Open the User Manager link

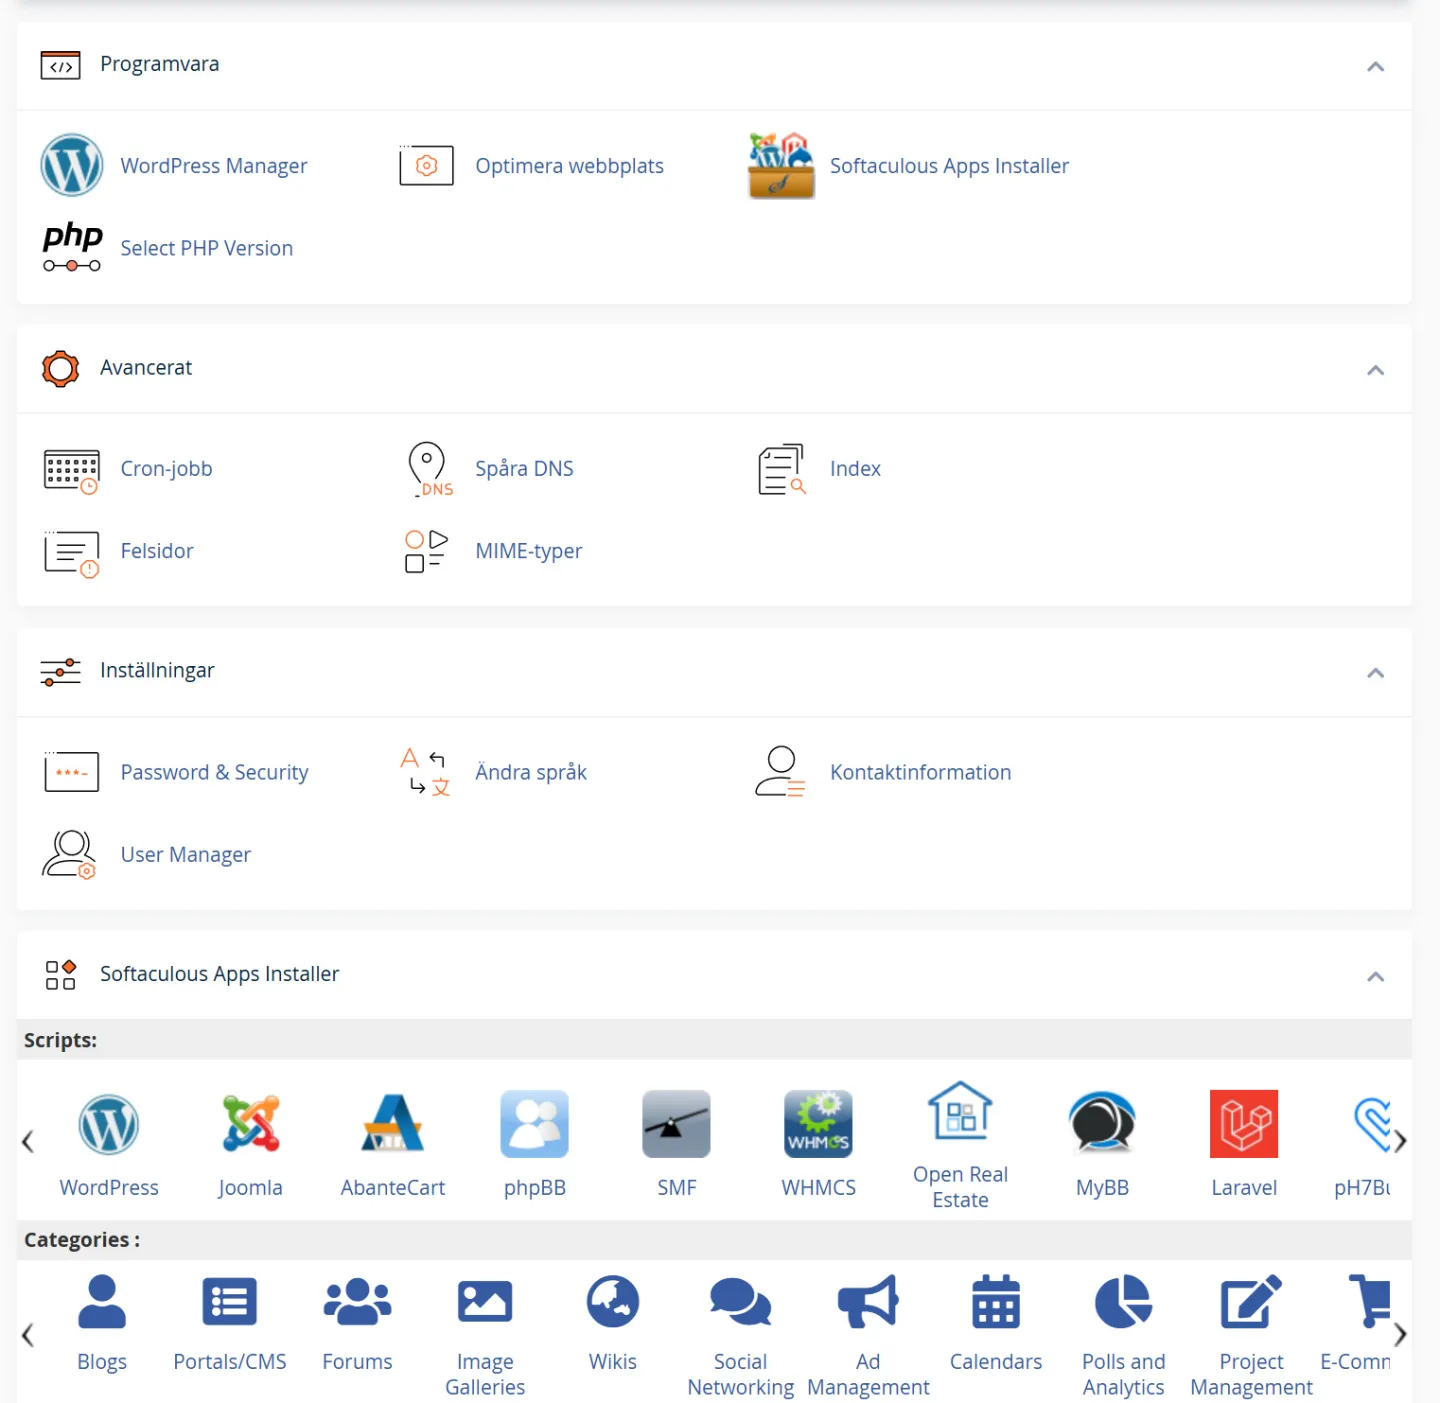pyautogui.click(x=186, y=854)
